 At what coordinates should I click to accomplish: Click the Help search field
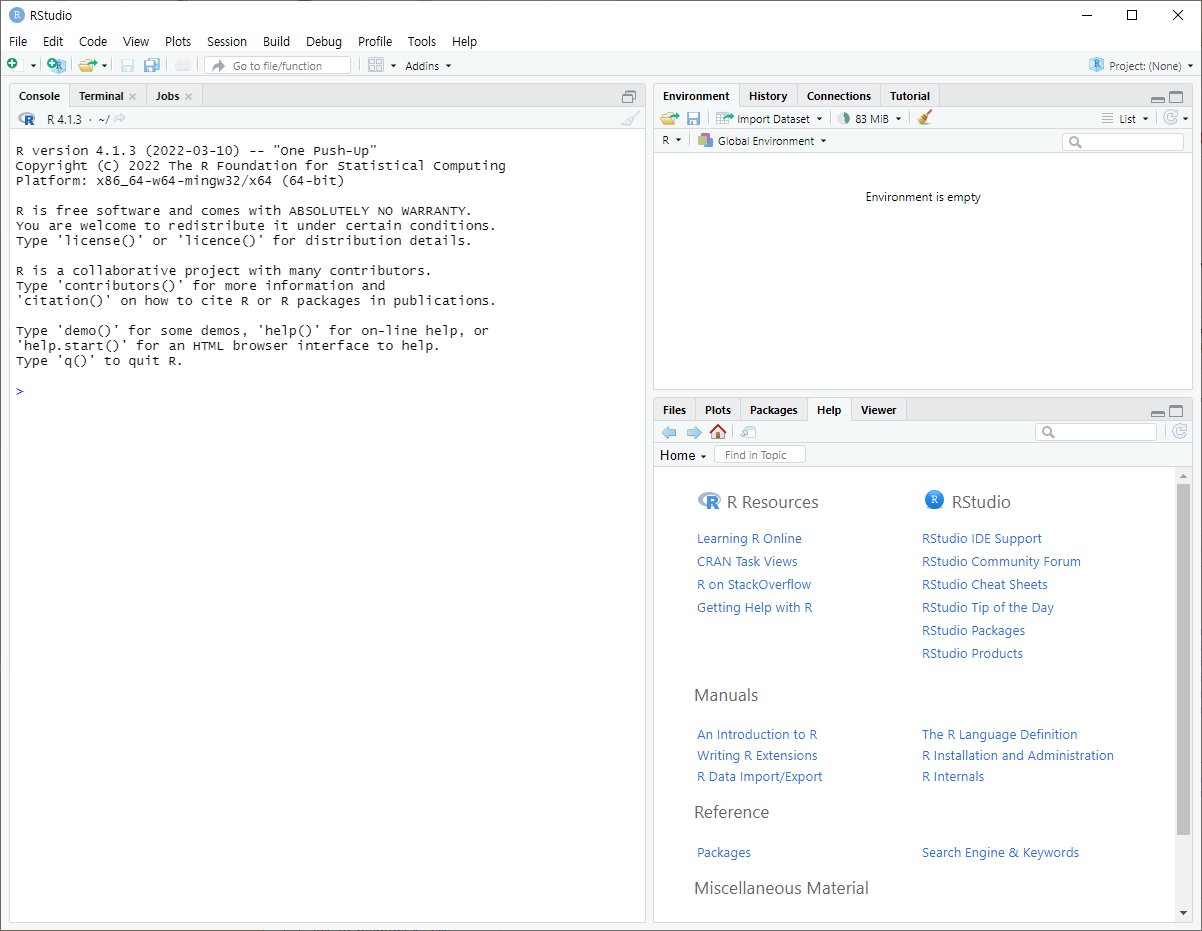[x=1096, y=432]
